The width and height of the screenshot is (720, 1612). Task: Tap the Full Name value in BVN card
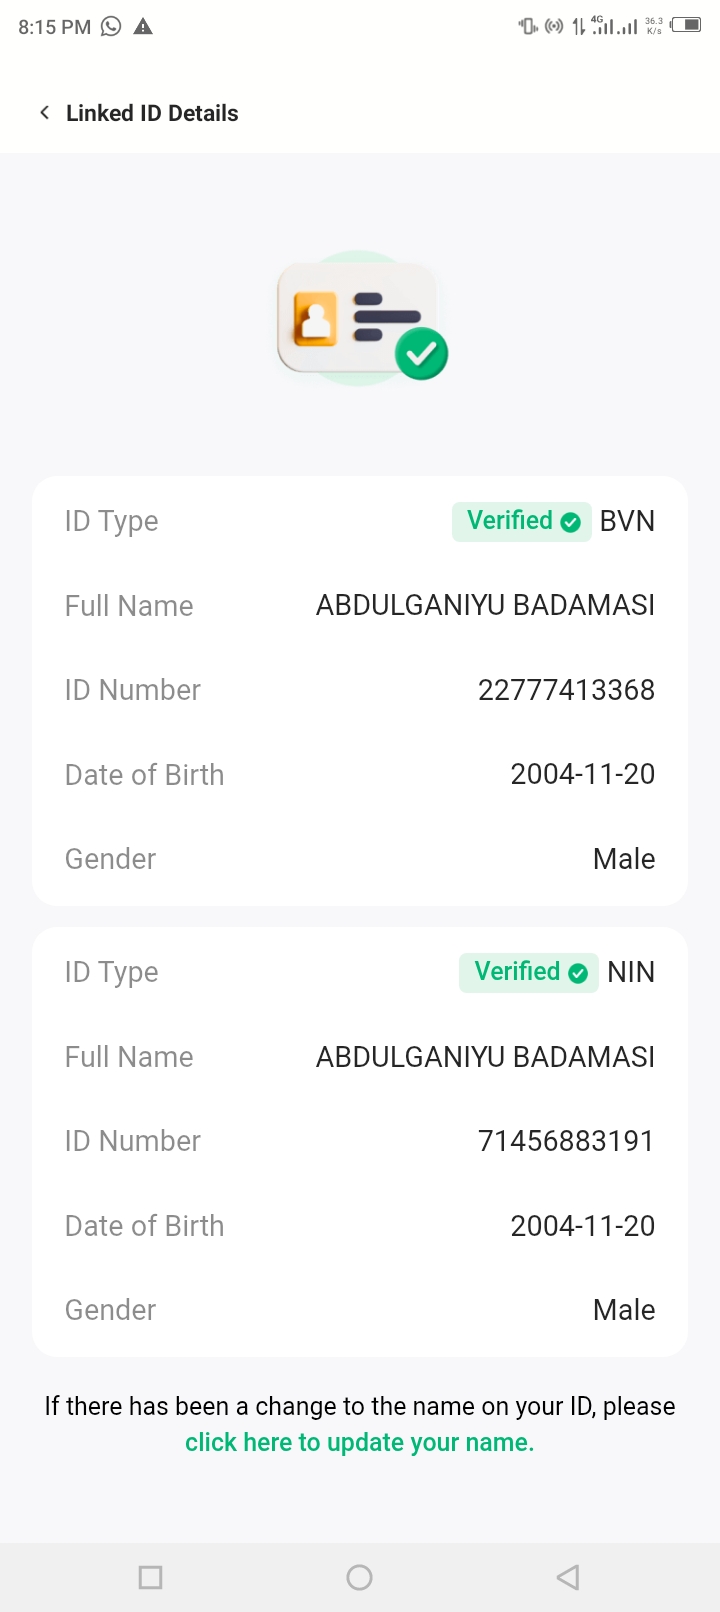[485, 605]
